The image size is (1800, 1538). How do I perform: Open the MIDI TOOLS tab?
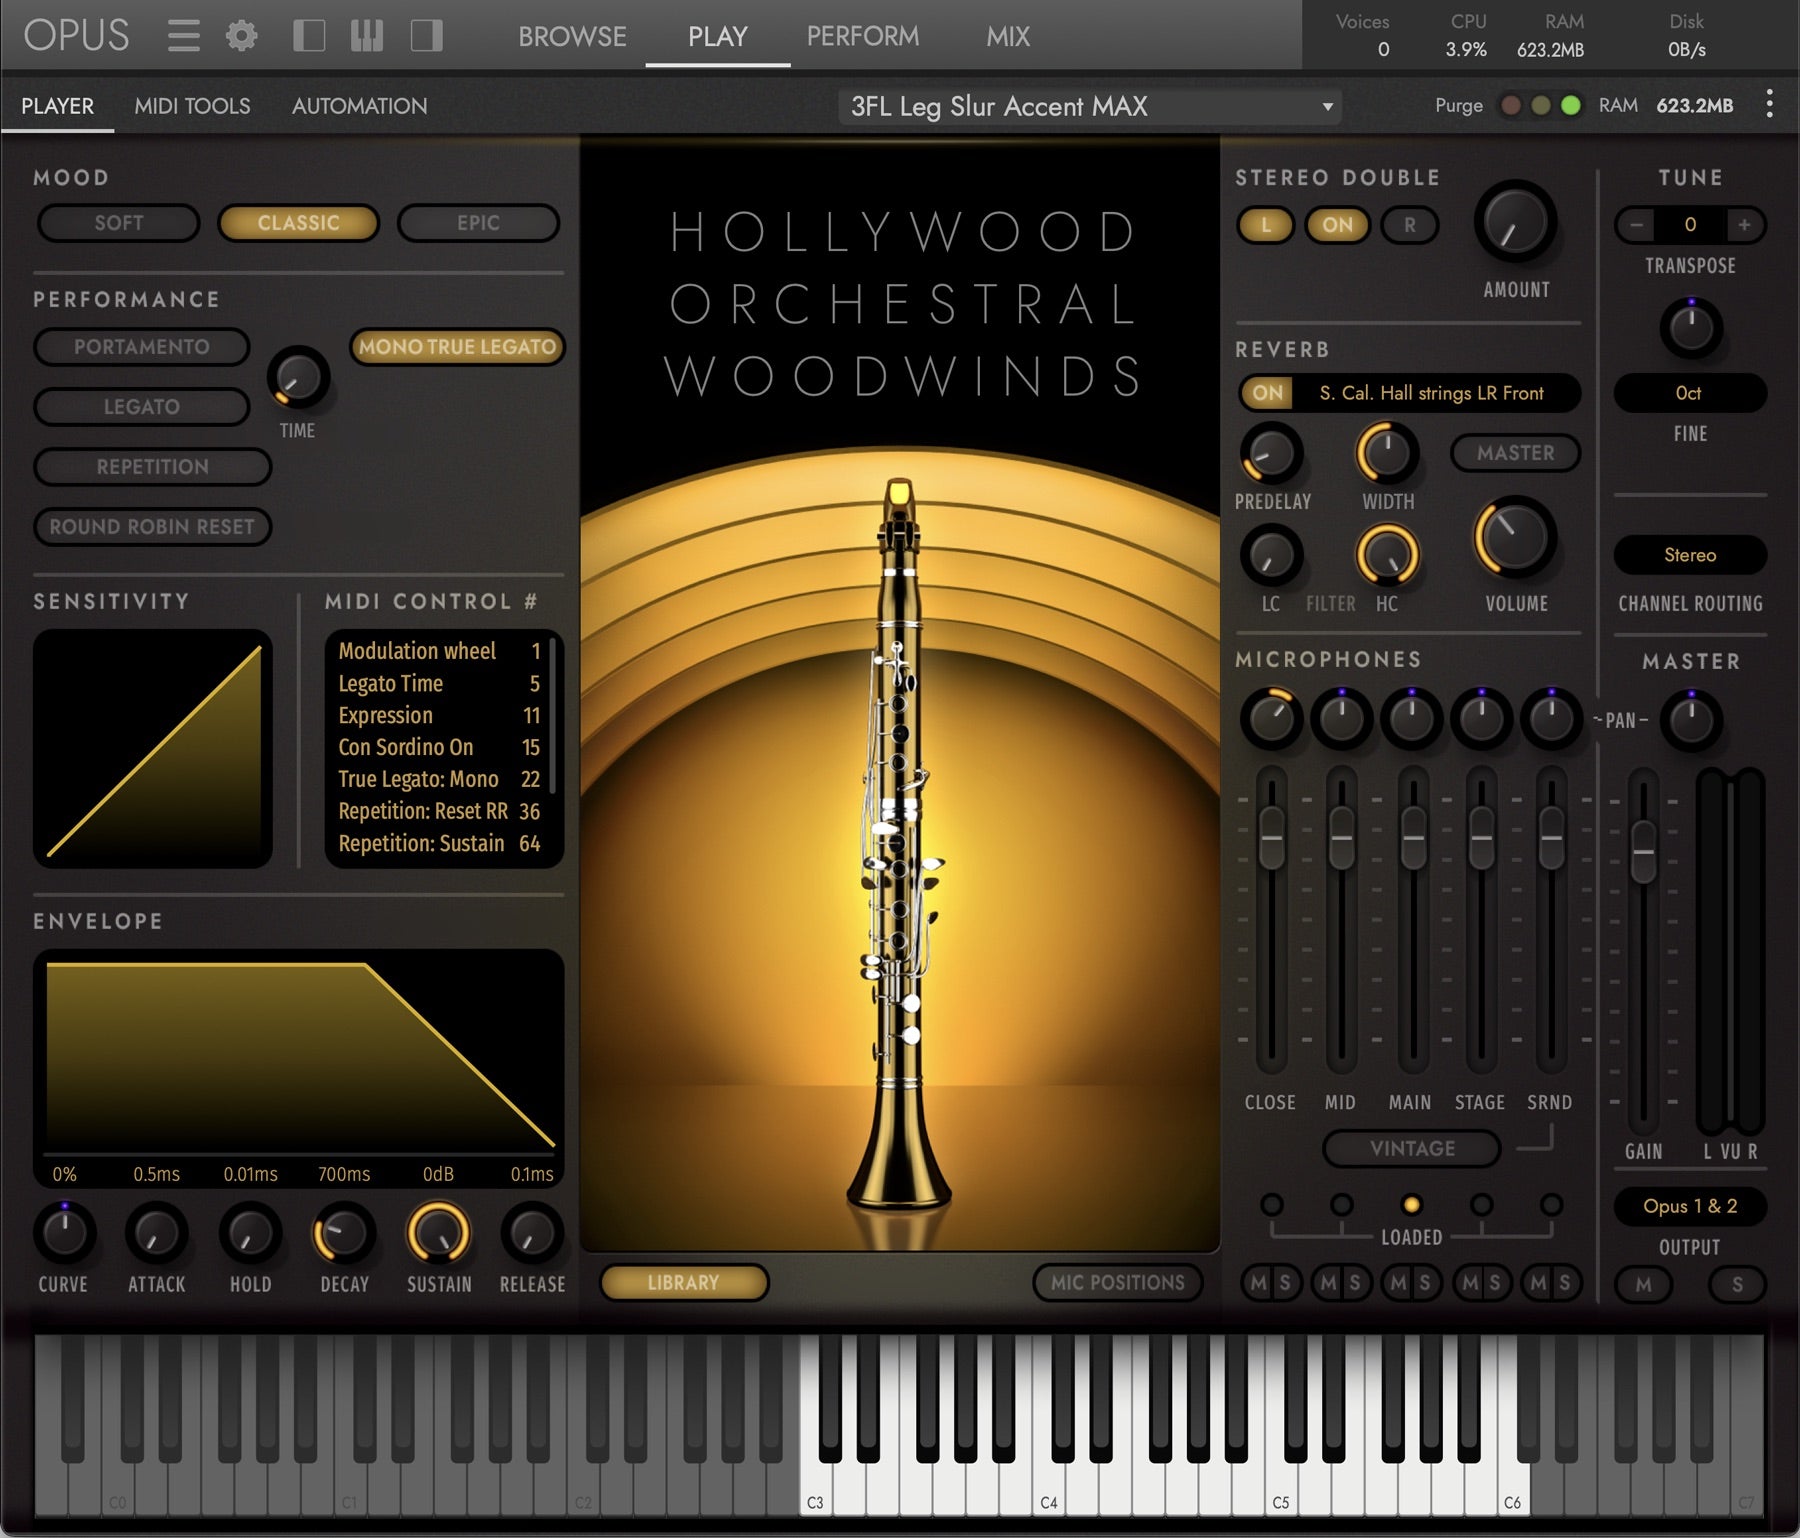(192, 105)
